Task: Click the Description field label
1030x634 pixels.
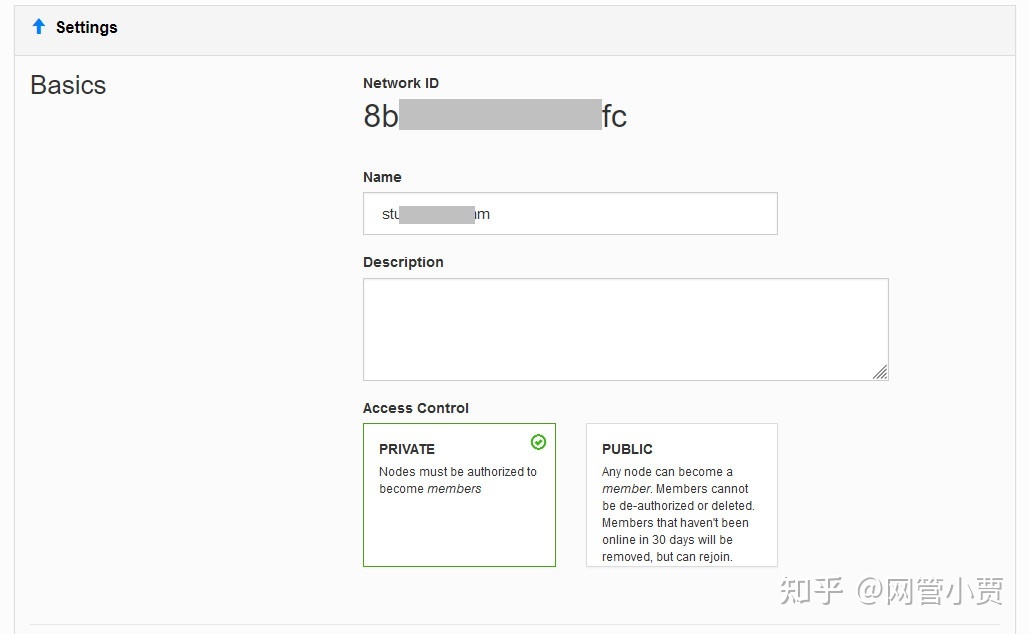Action: tap(403, 262)
